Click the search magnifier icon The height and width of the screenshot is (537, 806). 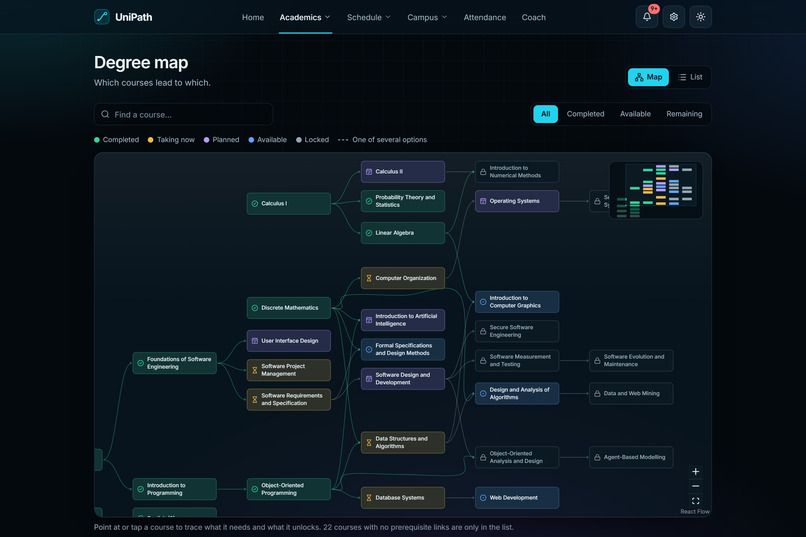click(105, 114)
